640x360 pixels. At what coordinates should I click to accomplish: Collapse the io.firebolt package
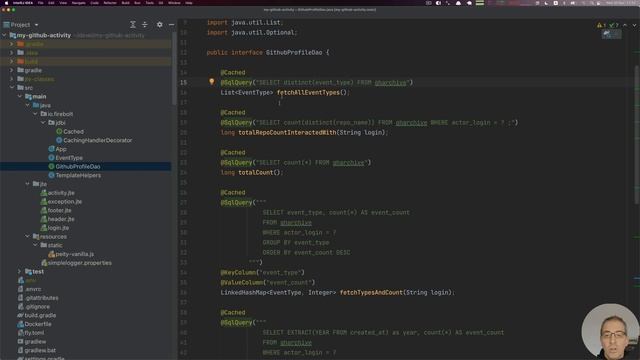[36, 114]
